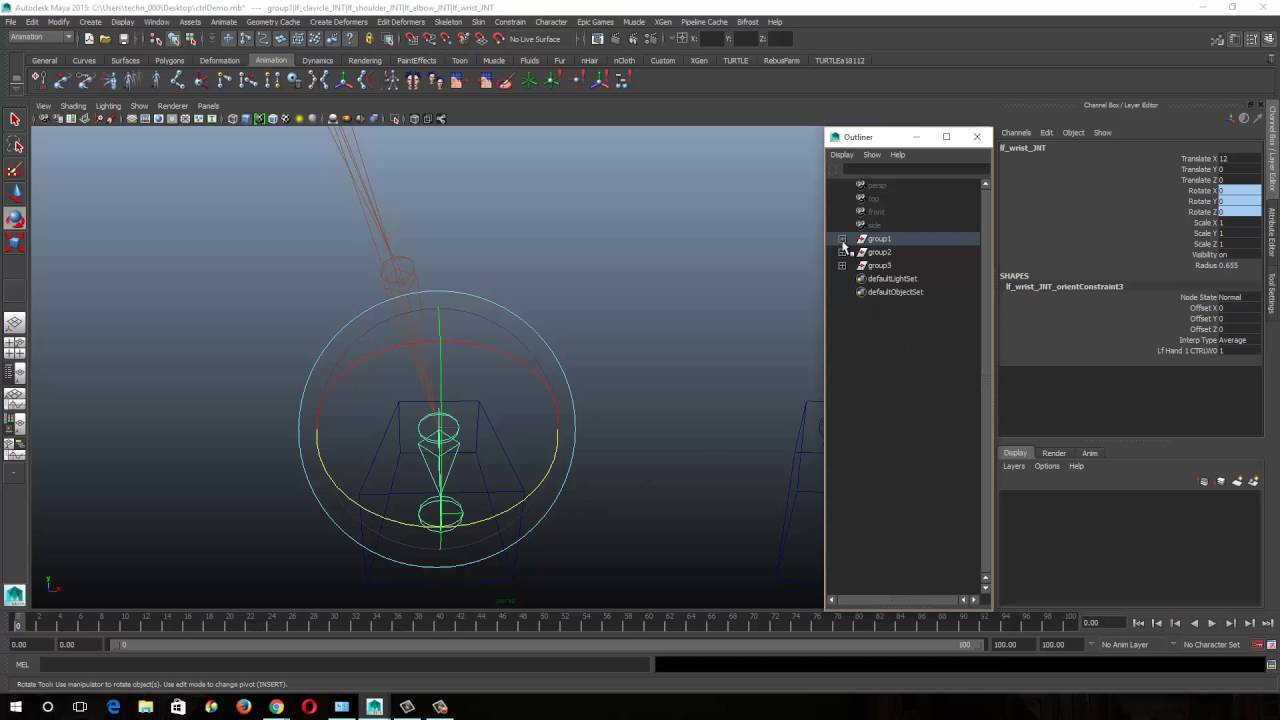Click the Translate X value field

point(1239,159)
